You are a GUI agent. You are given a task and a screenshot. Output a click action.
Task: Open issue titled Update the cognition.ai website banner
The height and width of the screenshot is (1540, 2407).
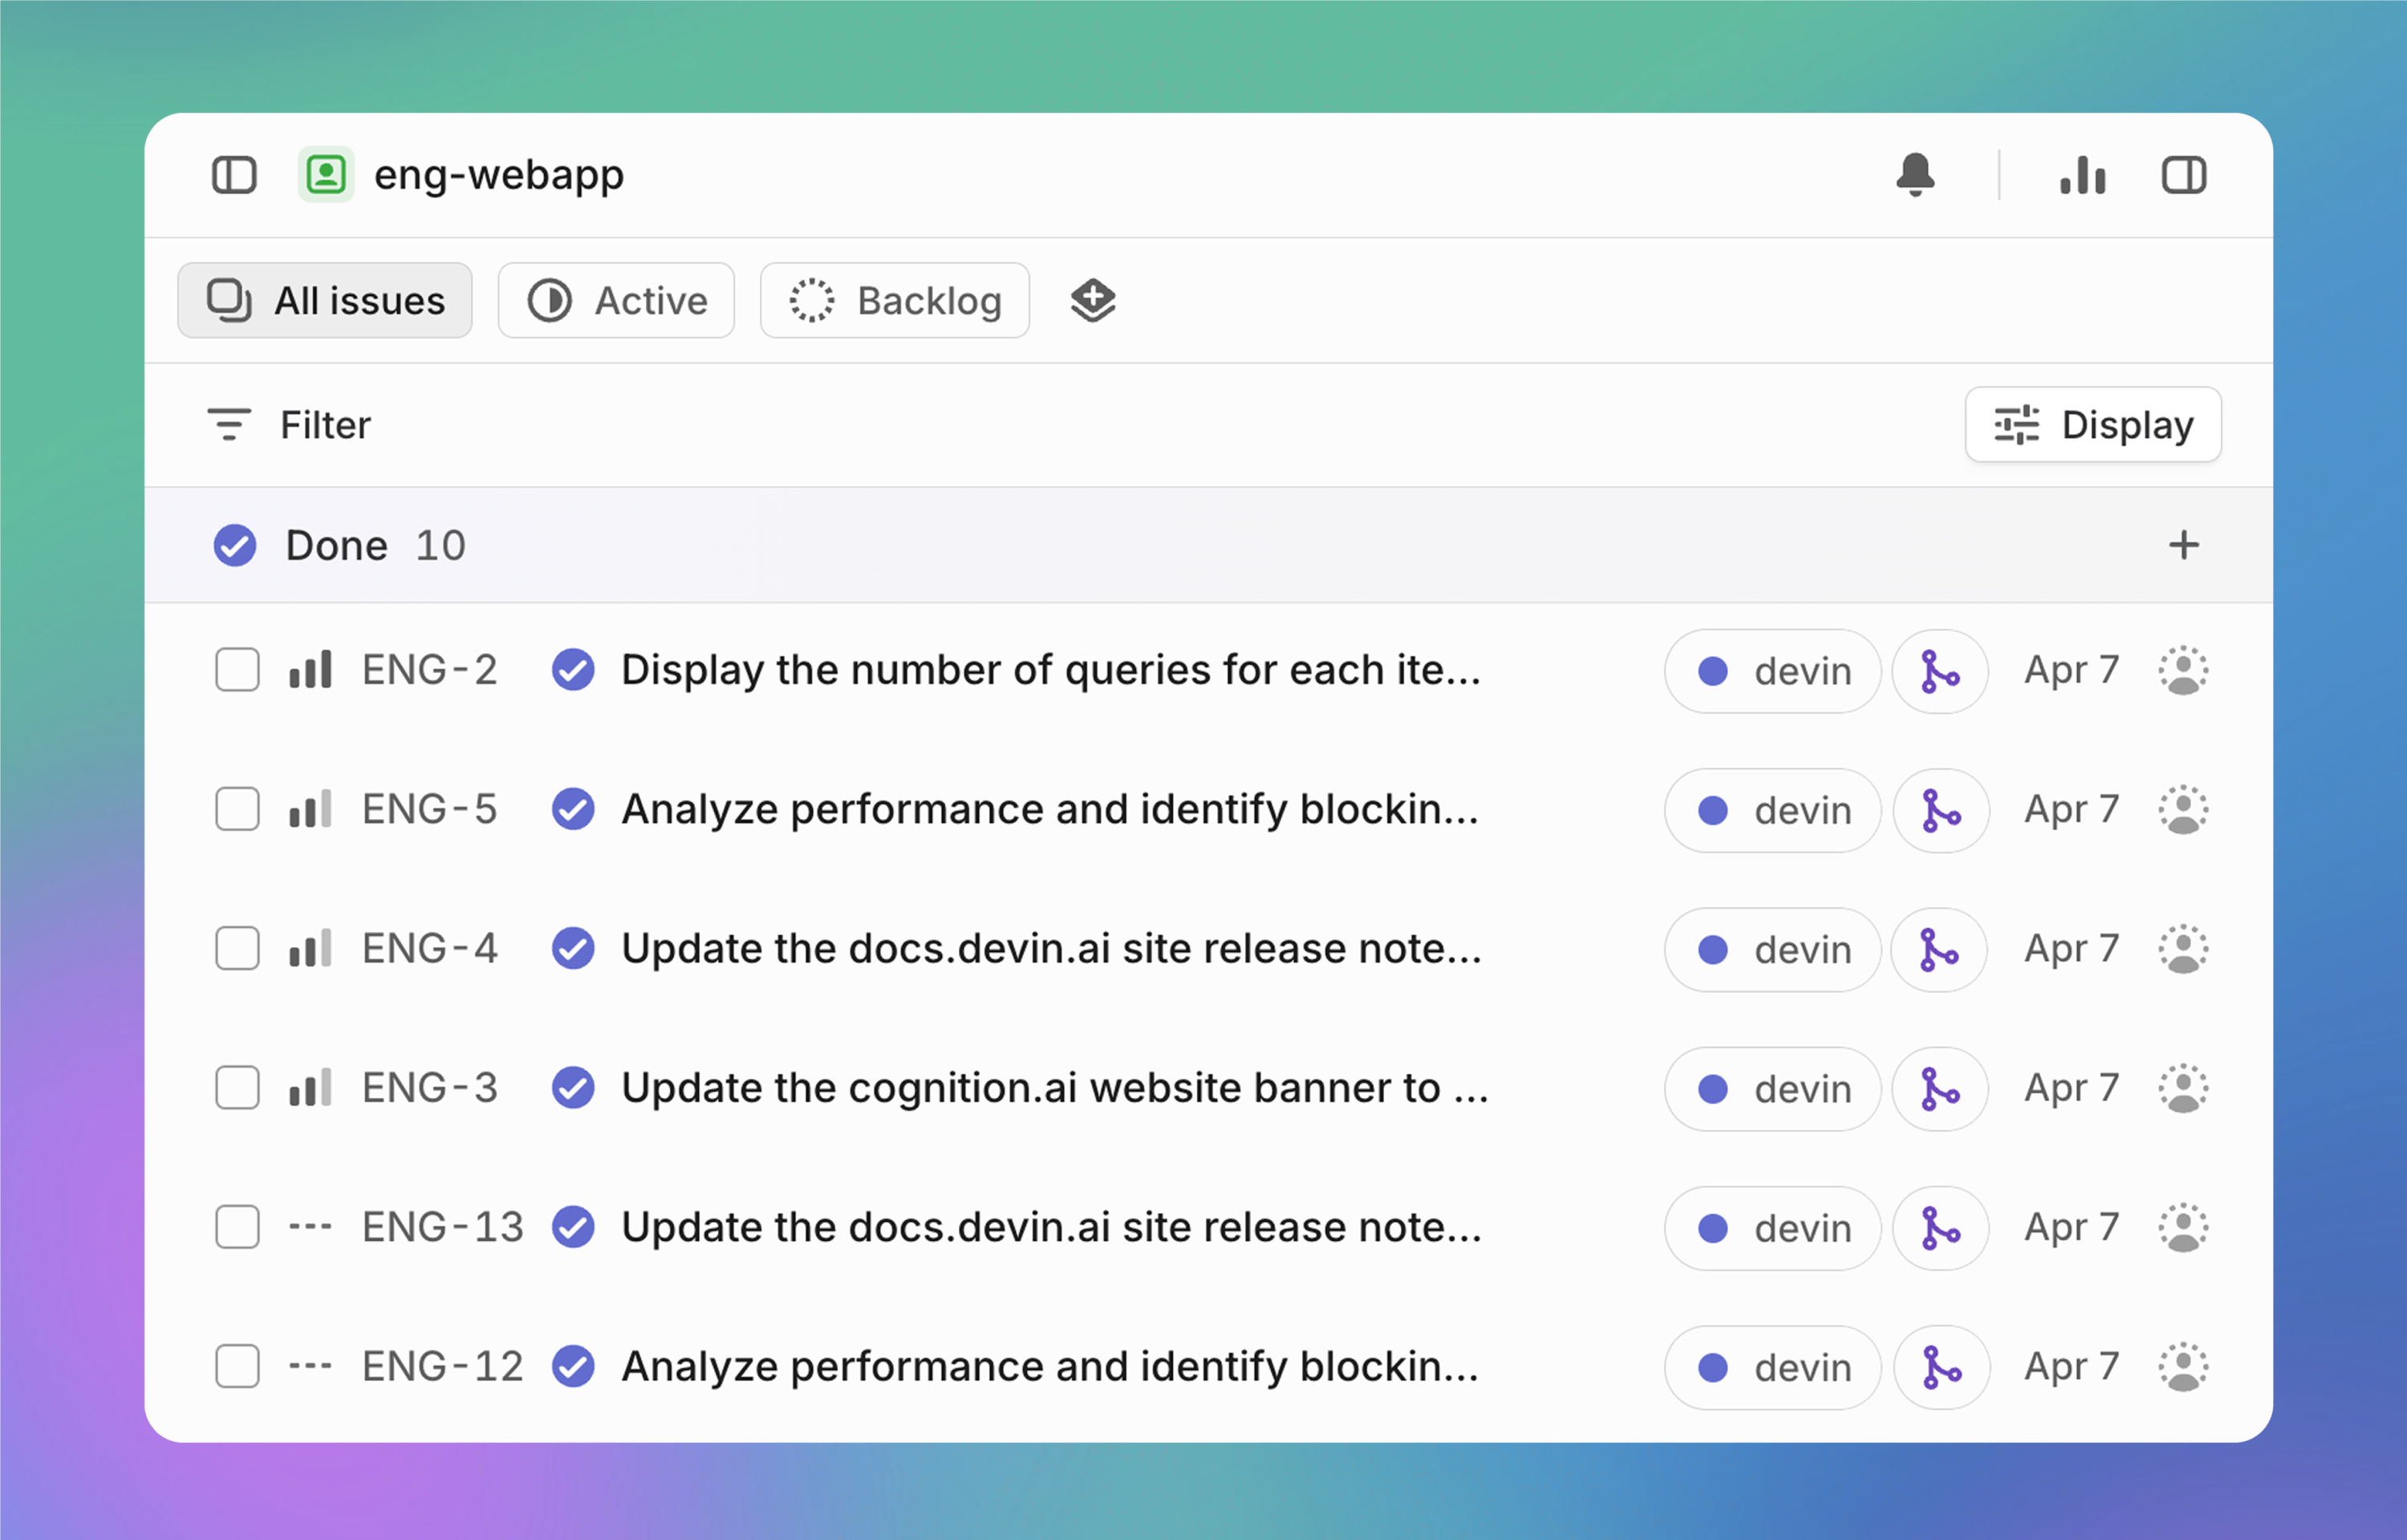(x=1054, y=1088)
